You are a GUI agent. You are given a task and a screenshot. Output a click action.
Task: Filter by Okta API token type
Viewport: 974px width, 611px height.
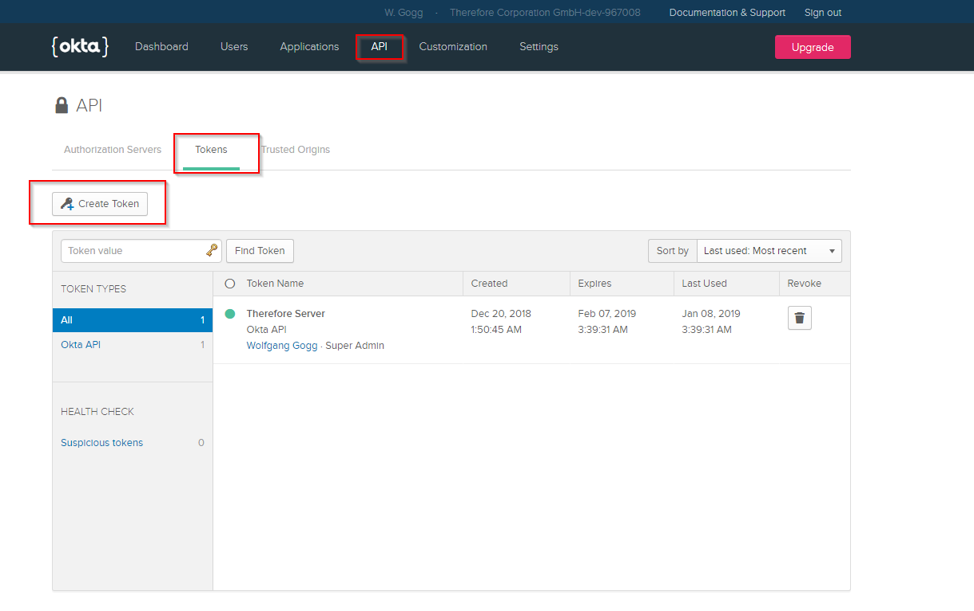tap(81, 345)
